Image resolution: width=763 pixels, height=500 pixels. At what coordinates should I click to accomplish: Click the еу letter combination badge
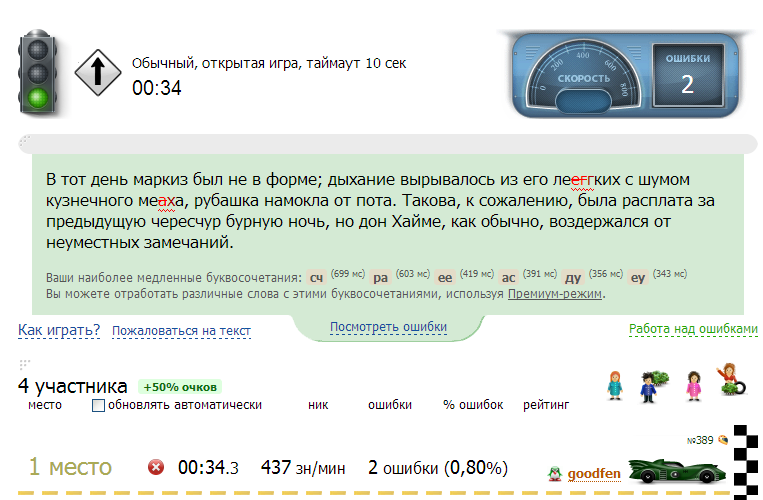638,277
